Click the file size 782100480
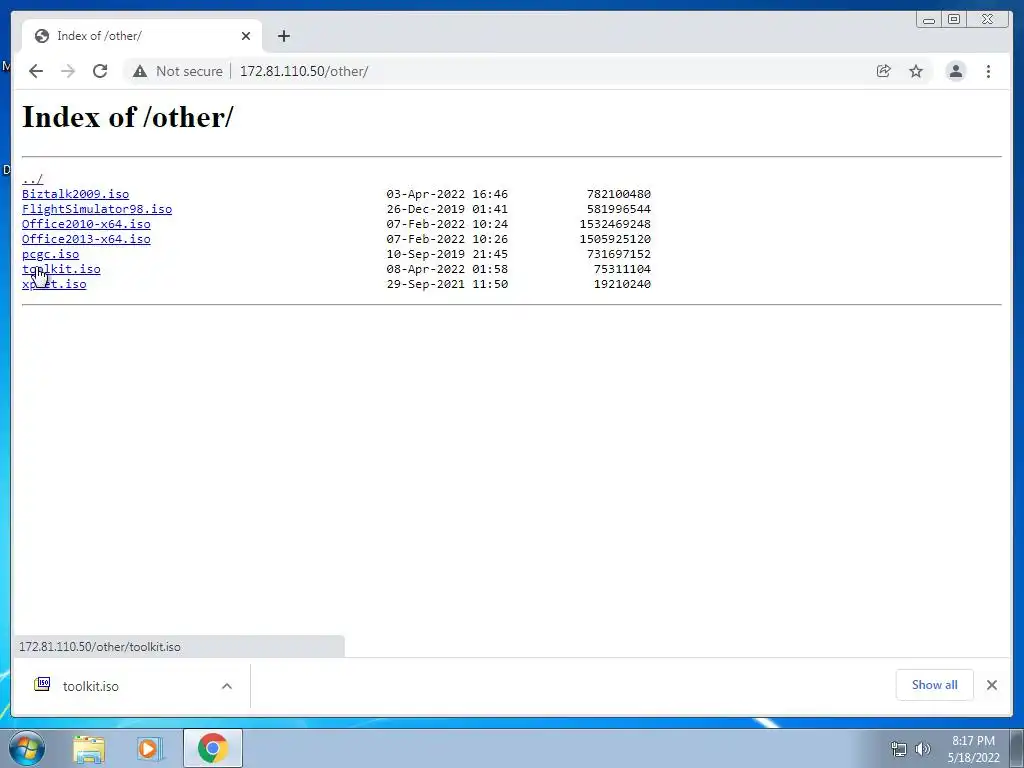Image resolution: width=1024 pixels, height=768 pixels. (x=618, y=194)
